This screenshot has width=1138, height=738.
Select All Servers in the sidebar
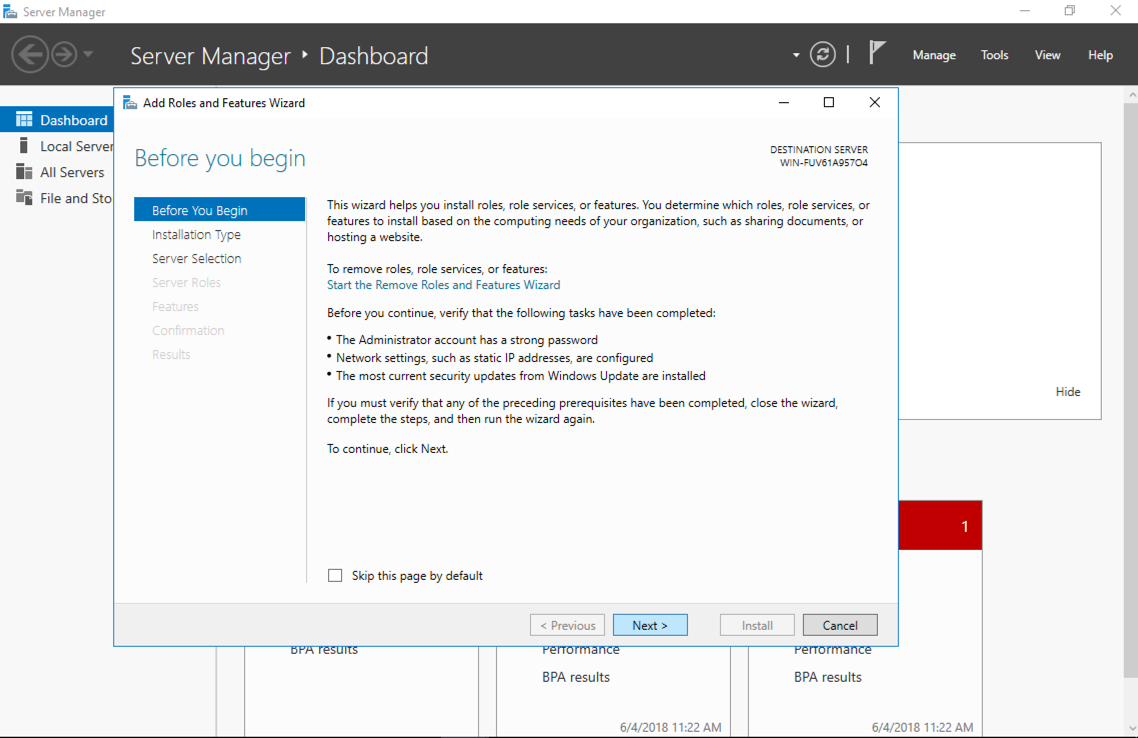click(57, 172)
